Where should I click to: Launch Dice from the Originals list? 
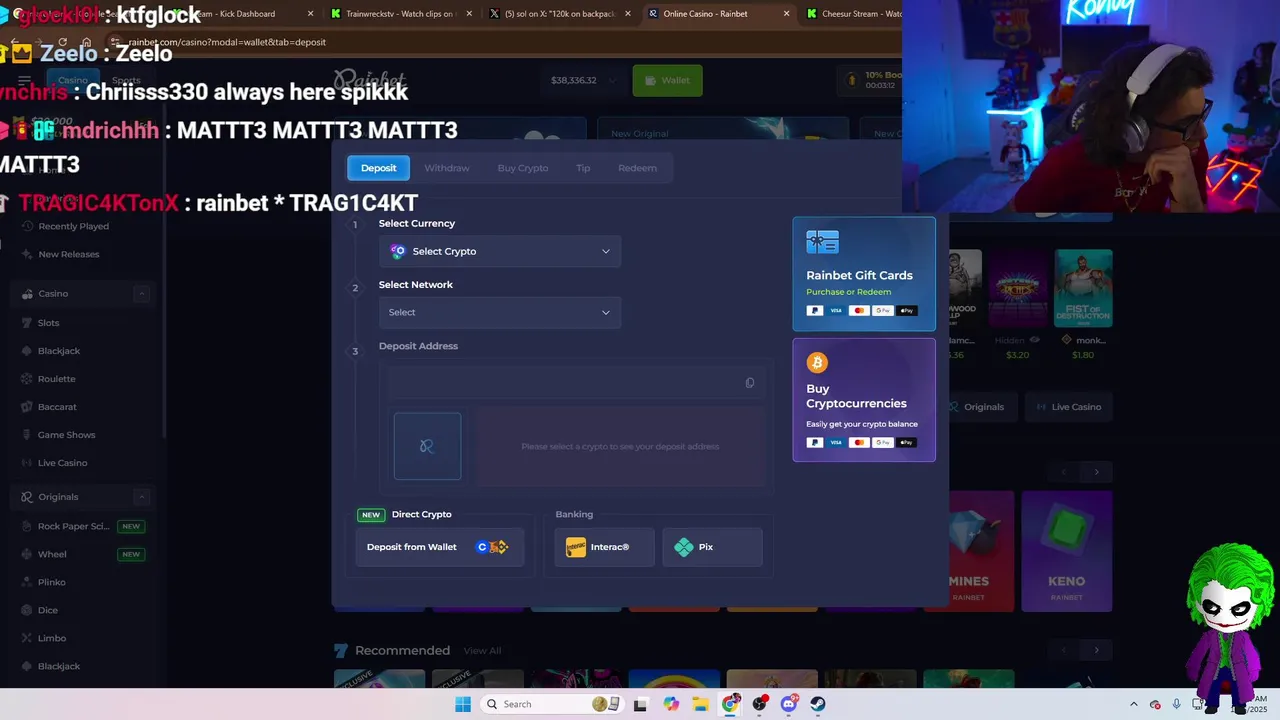point(47,610)
